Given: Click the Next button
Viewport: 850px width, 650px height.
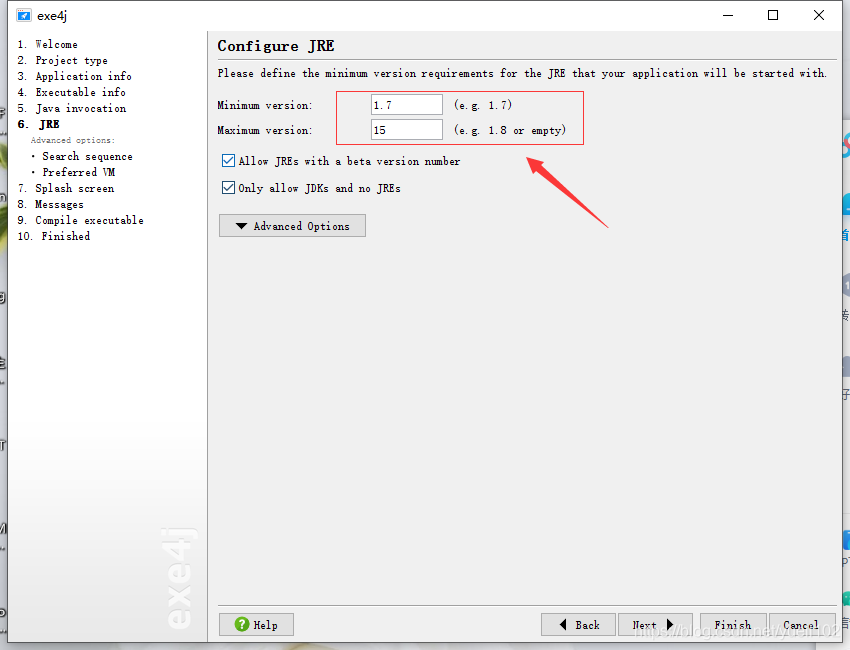Looking at the screenshot, I should pyautogui.click(x=655, y=625).
